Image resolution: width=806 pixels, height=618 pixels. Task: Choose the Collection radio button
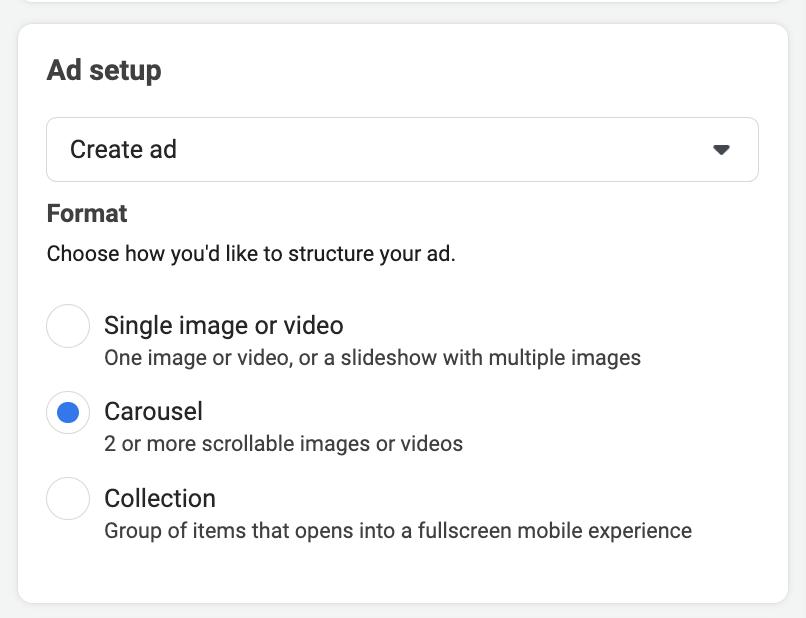[68, 498]
